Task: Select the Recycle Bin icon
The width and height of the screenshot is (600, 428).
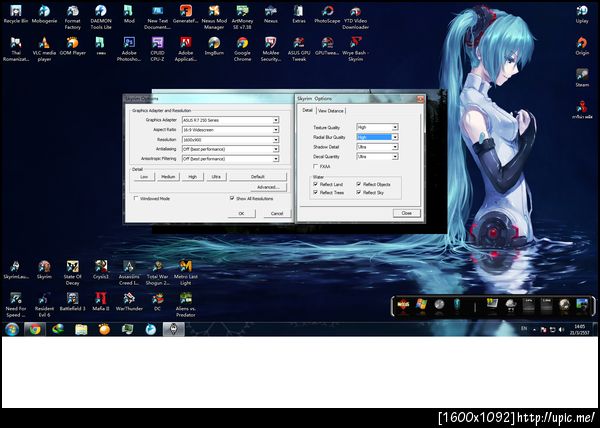Action: pyautogui.click(x=16, y=15)
